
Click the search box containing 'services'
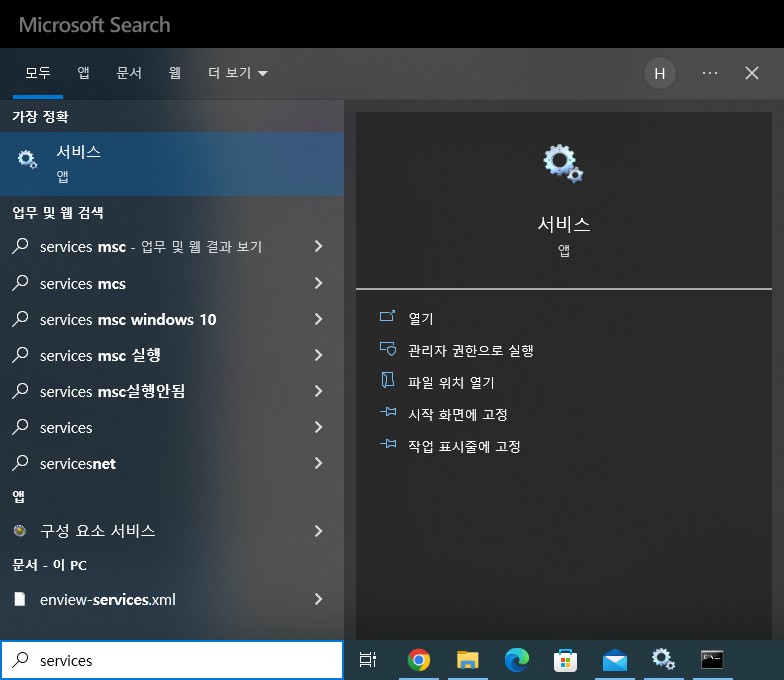click(x=172, y=660)
